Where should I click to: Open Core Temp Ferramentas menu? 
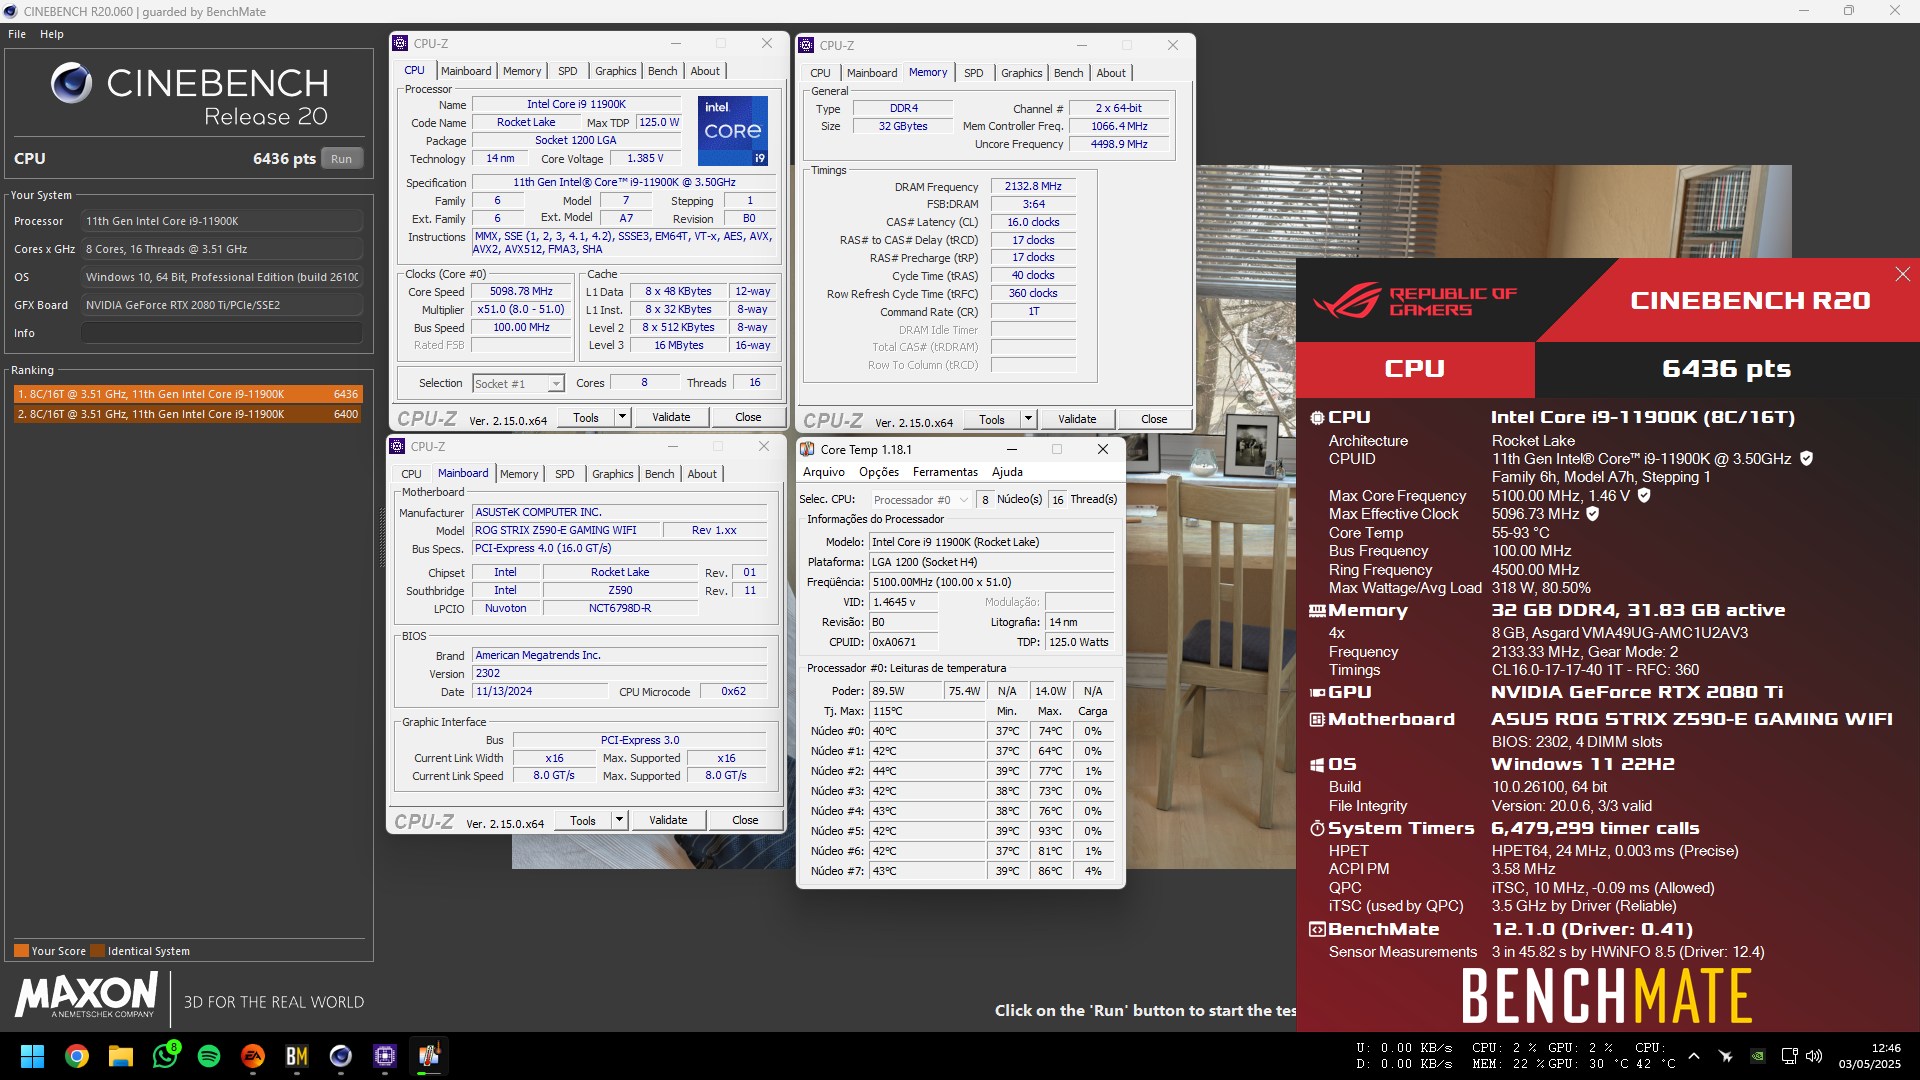945,472
